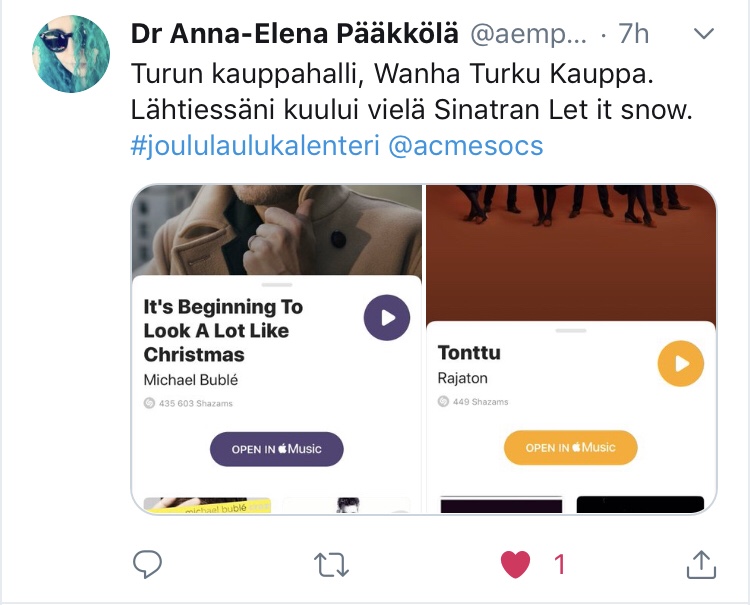Expand the tweet options chevron
Image resolution: width=750 pixels, height=605 pixels.
(x=704, y=33)
